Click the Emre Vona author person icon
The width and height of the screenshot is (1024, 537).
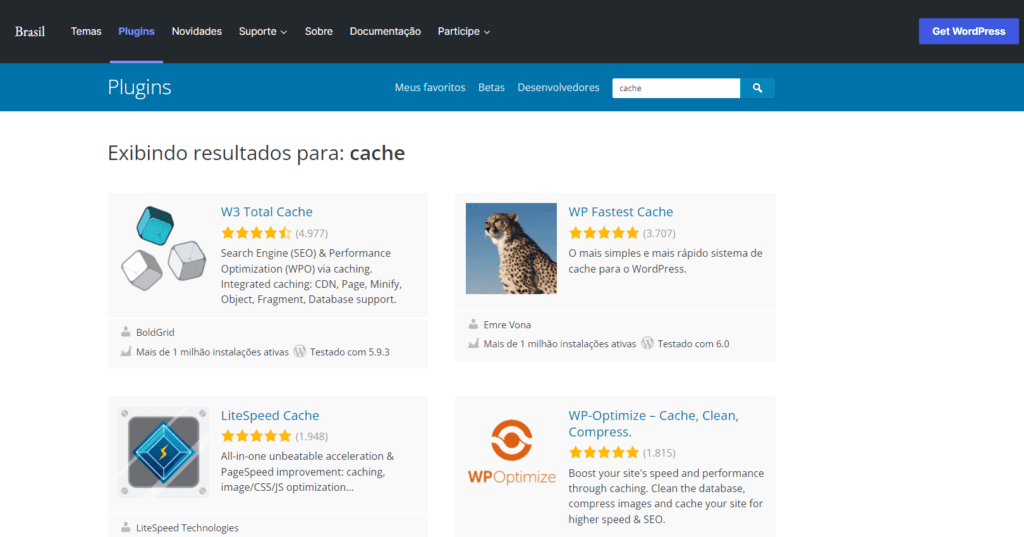tap(473, 324)
